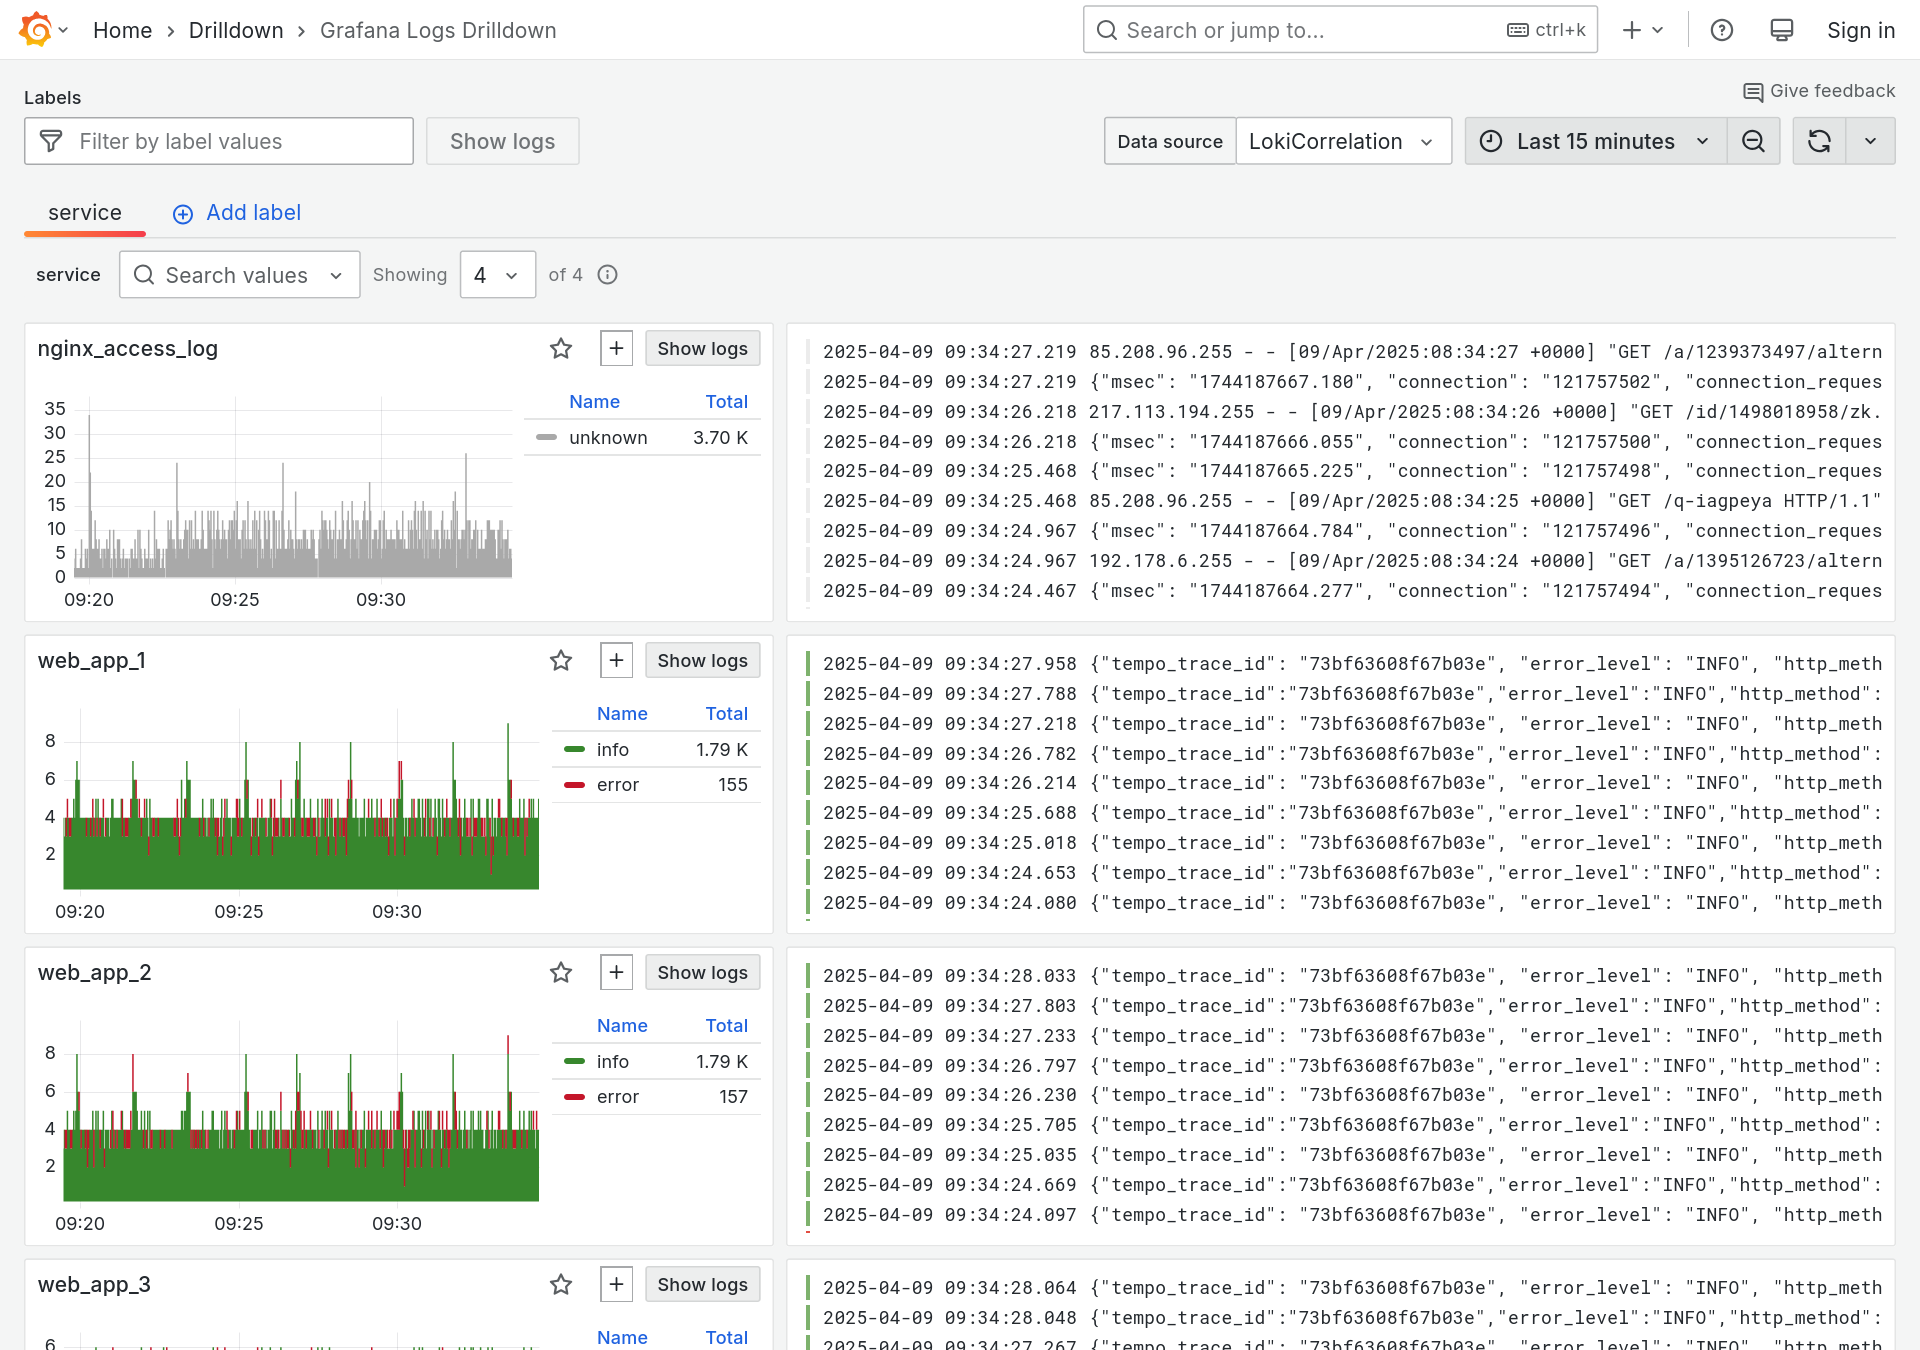This screenshot has height=1350, width=1920.
Task: Favorite web_app_1 with the star icon
Action: pyautogui.click(x=561, y=660)
